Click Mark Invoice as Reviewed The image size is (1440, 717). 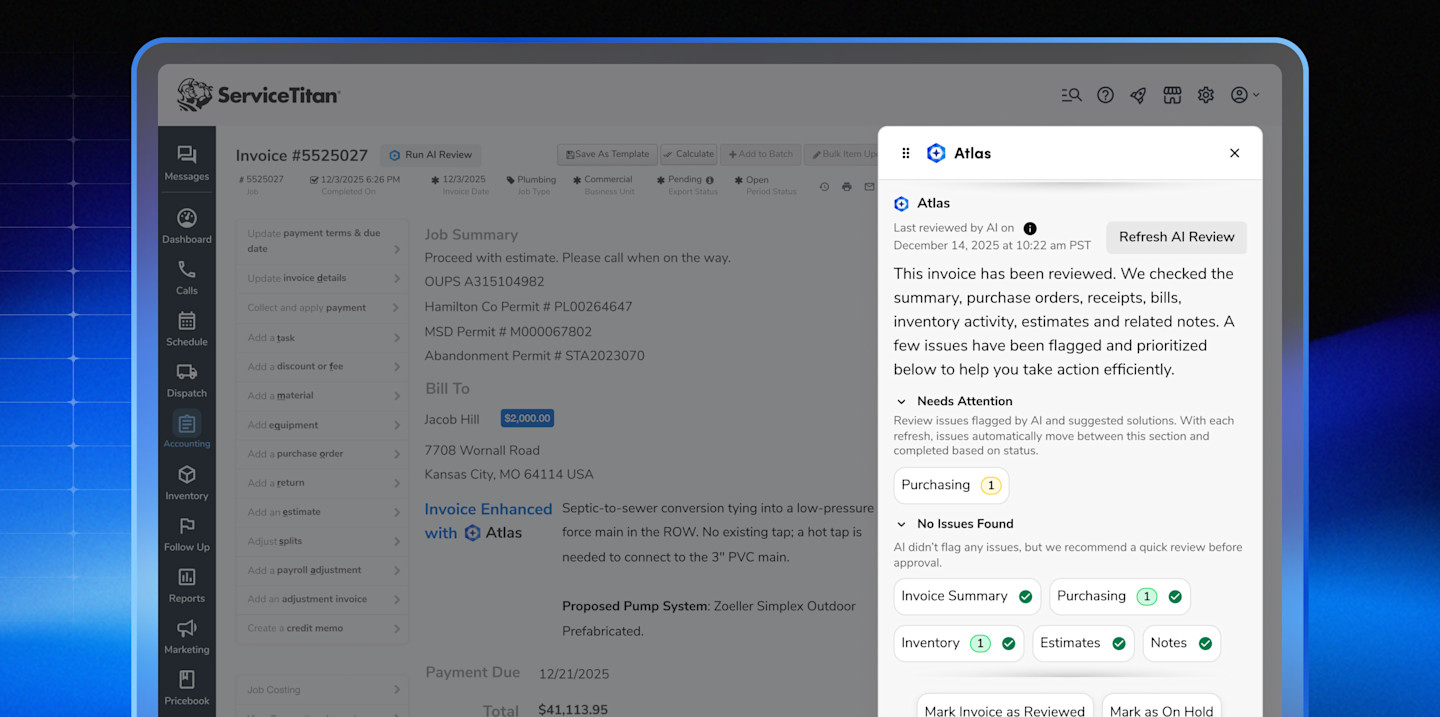pos(1004,706)
